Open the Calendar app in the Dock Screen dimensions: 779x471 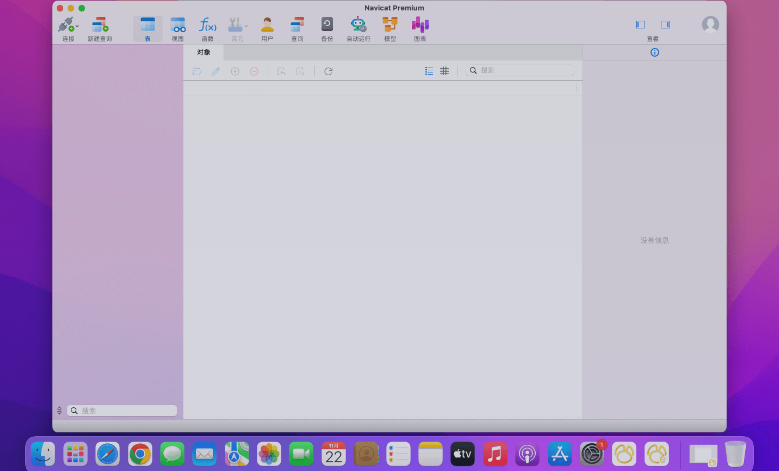pos(334,454)
